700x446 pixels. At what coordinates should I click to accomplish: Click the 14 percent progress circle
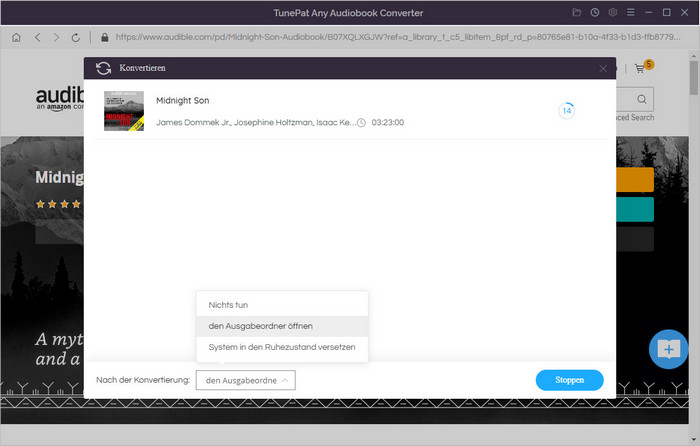pos(567,111)
